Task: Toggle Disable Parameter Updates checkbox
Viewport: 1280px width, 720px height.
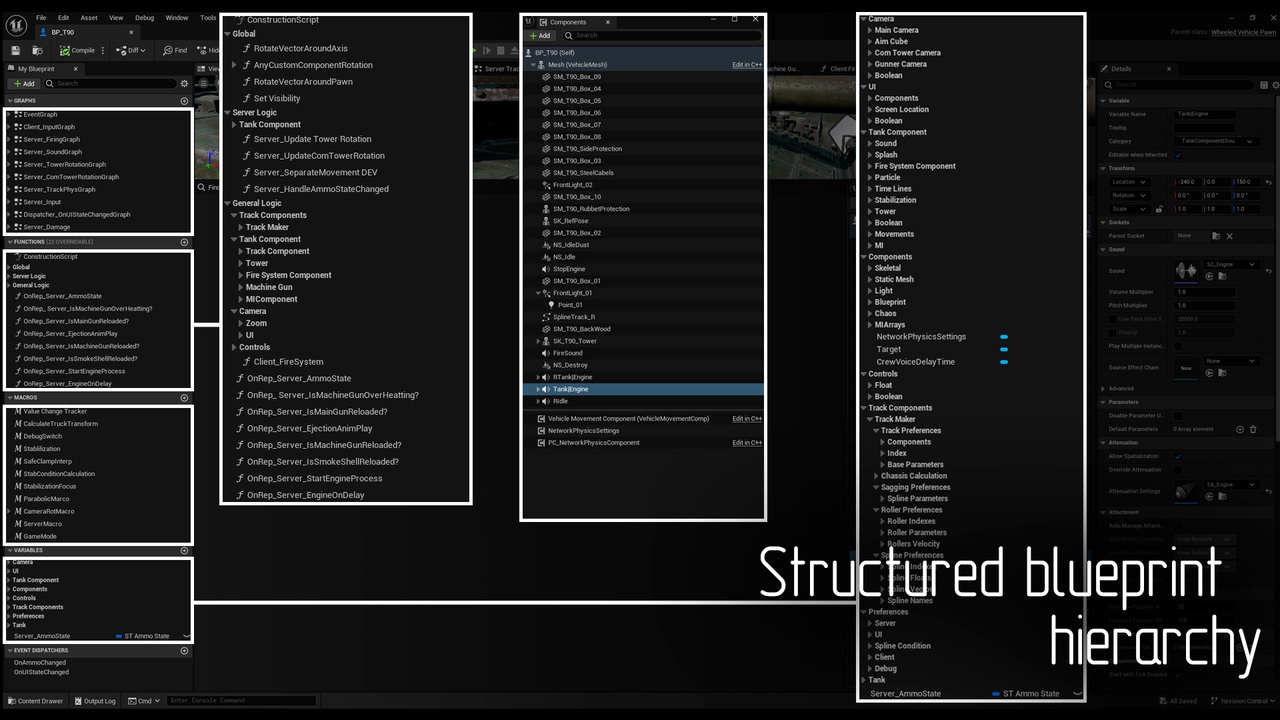Action: 1178,416
